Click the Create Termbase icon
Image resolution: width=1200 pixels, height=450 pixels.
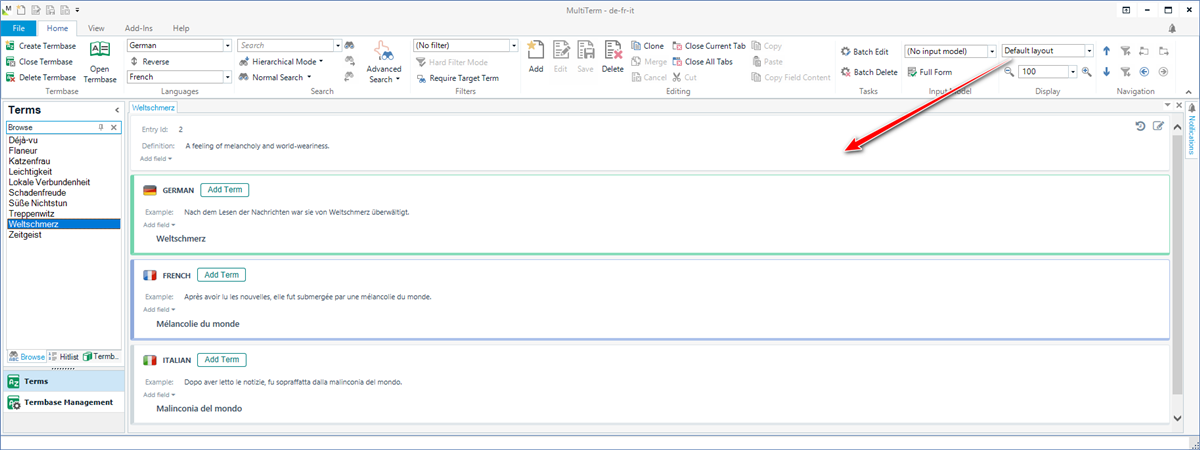point(10,46)
